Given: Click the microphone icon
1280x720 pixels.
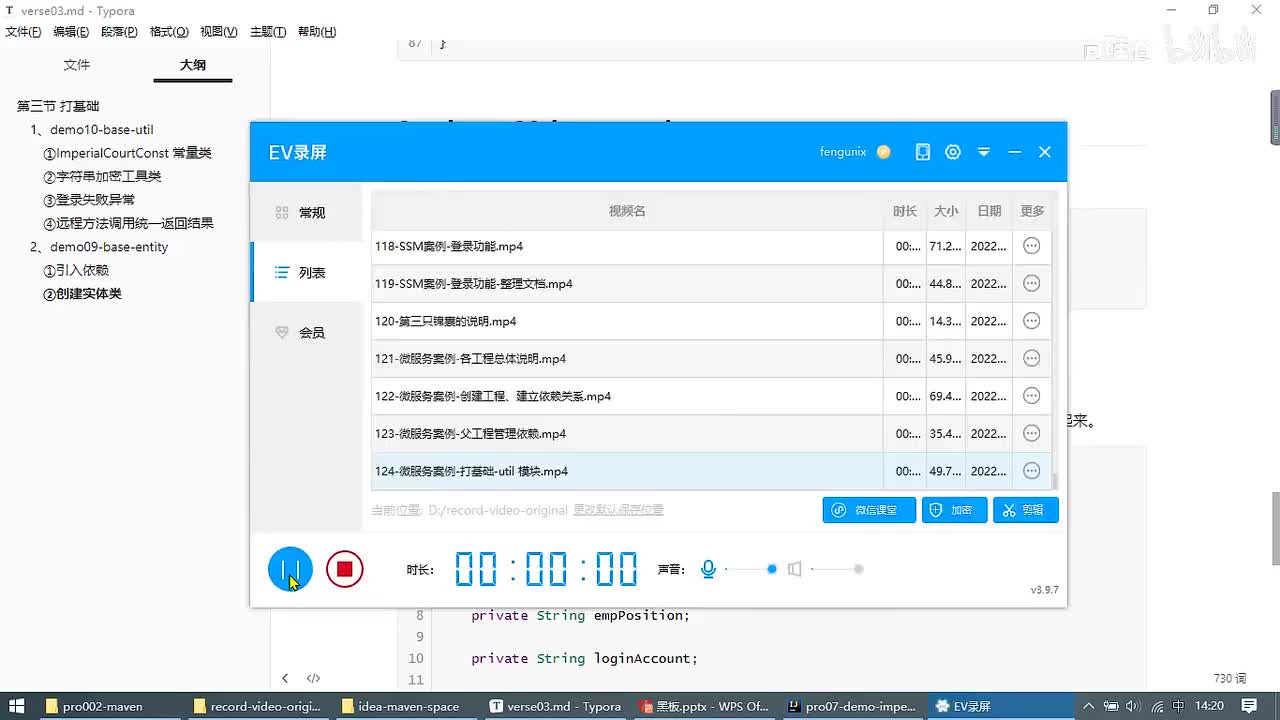Looking at the screenshot, I should (x=708, y=569).
